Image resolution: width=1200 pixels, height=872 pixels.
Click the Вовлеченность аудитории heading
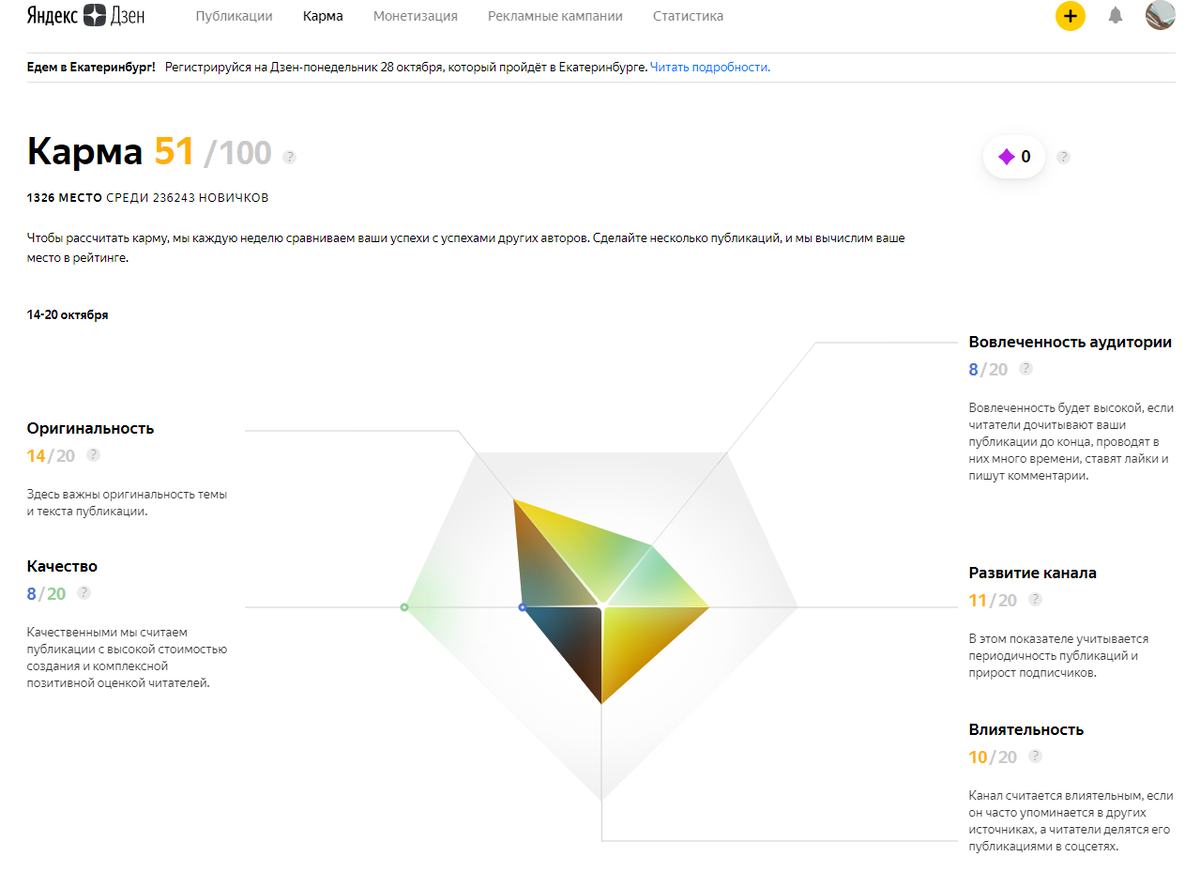1070,342
